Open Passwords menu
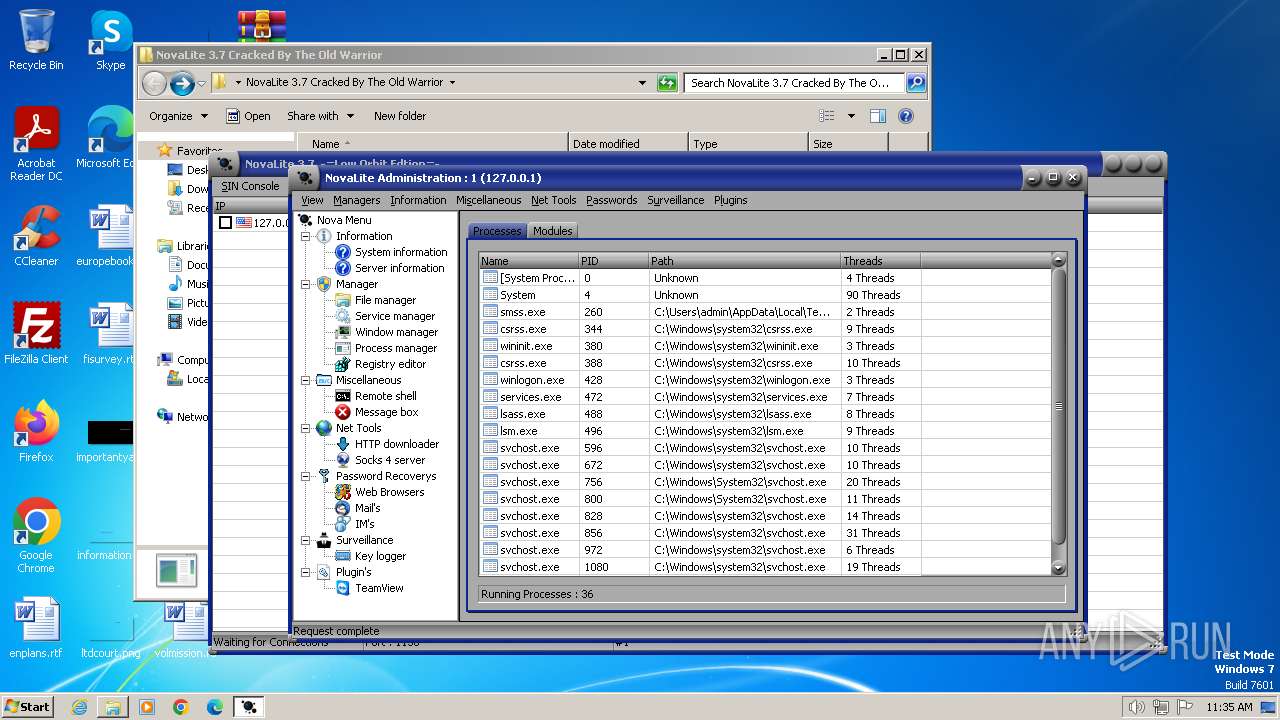The image size is (1280, 720). pyautogui.click(x=611, y=200)
